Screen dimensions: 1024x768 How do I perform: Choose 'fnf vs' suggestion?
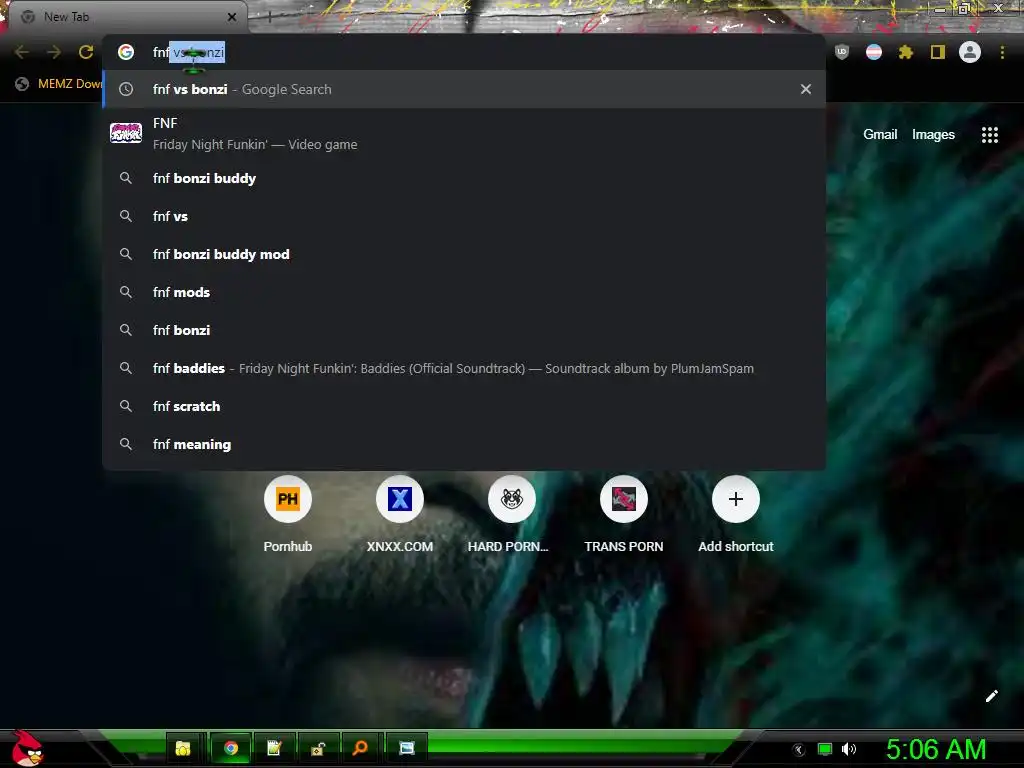click(464, 216)
